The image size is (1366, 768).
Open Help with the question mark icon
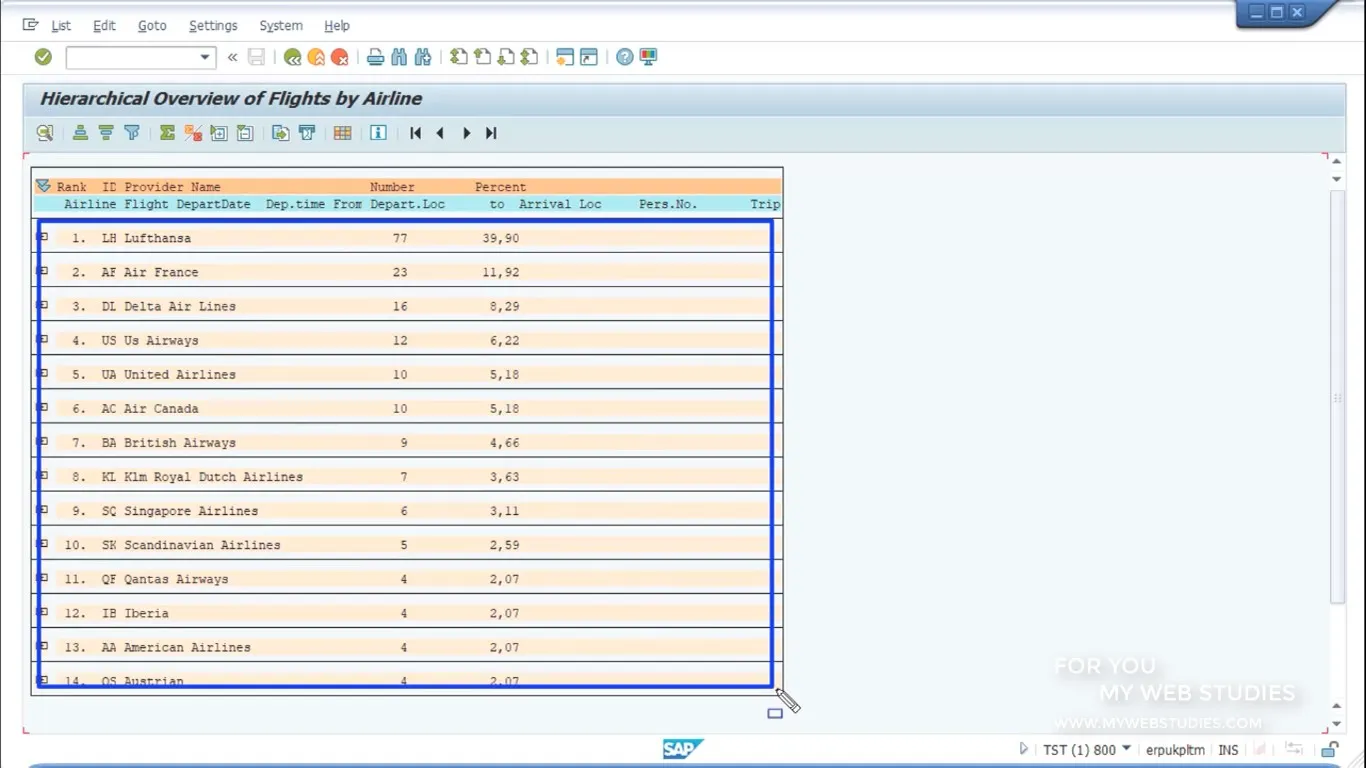(x=625, y=57)
